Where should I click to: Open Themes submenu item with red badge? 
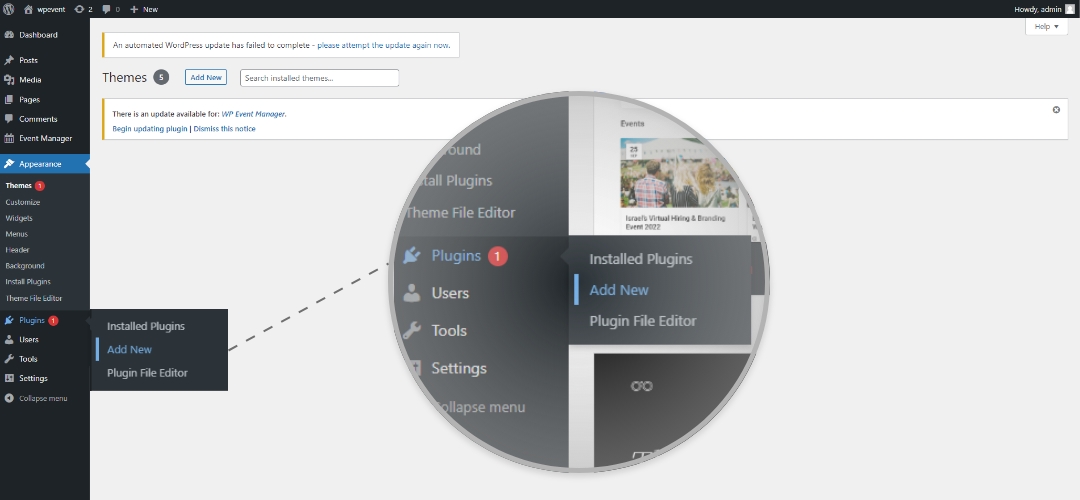click(25, 185)
